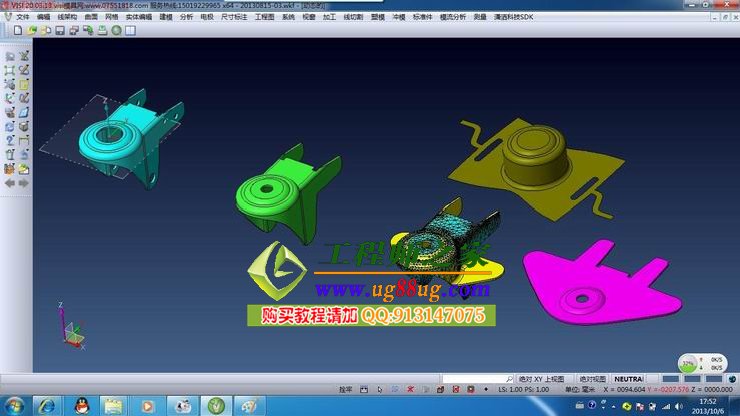Open the 线切割 menu
This screenshot has height=416, width=740.
pyautogui.click(x=353, y=17)
